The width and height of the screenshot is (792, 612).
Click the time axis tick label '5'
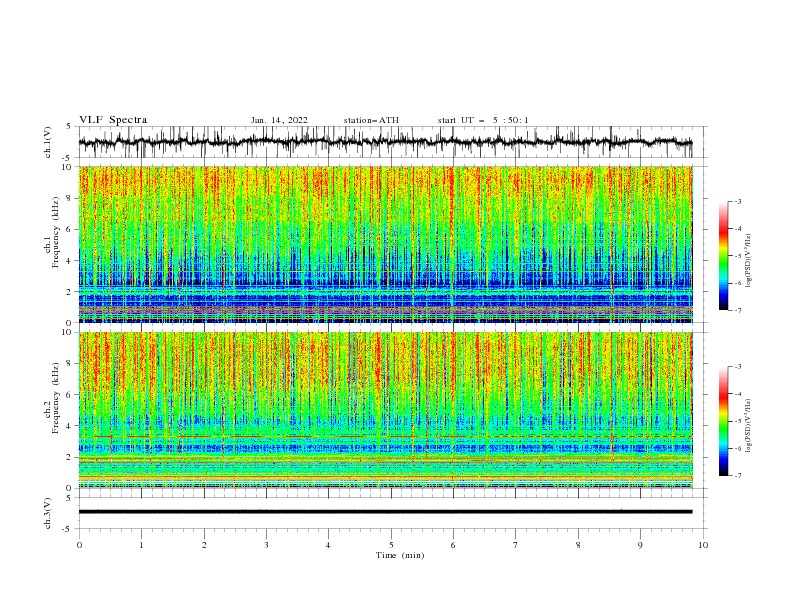[x=391, y=545]
